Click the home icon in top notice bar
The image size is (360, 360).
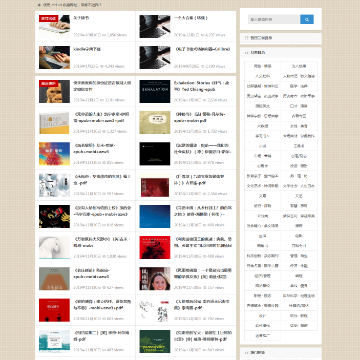(x=39, y=5)
